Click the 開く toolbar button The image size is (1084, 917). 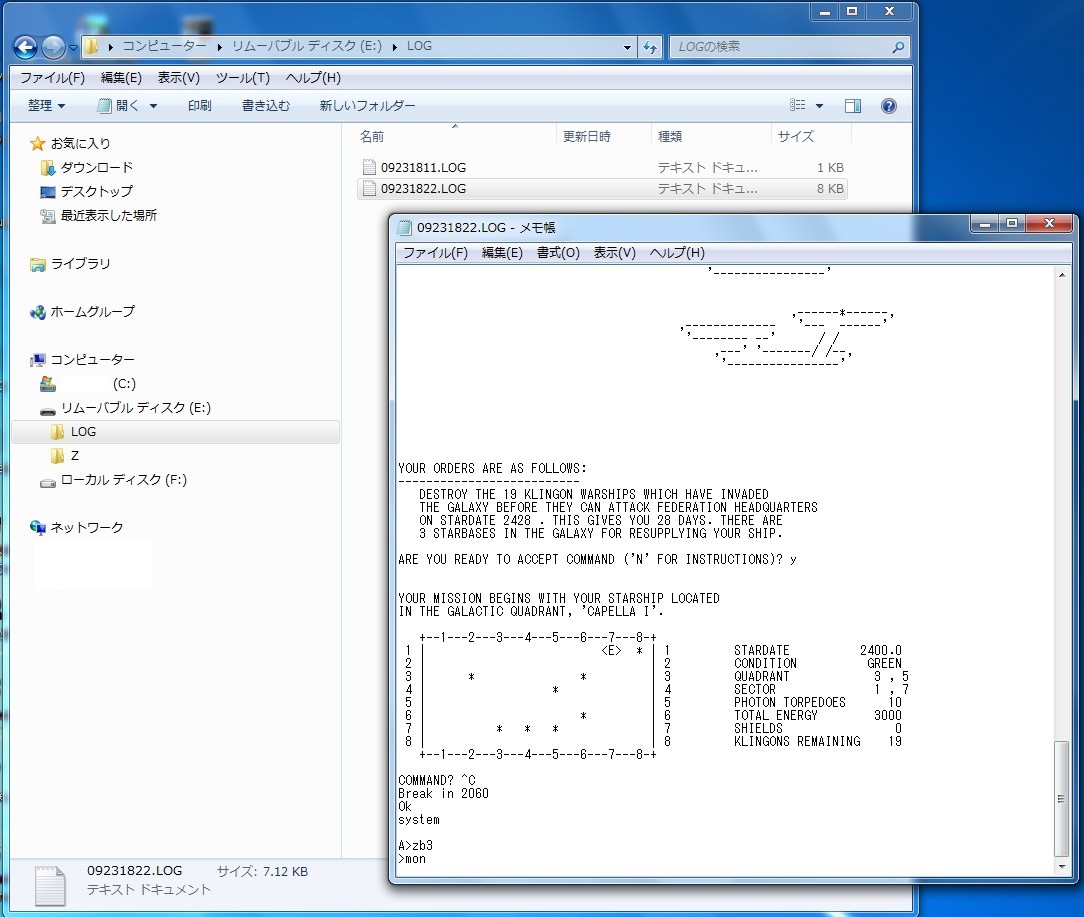[118, 106]
